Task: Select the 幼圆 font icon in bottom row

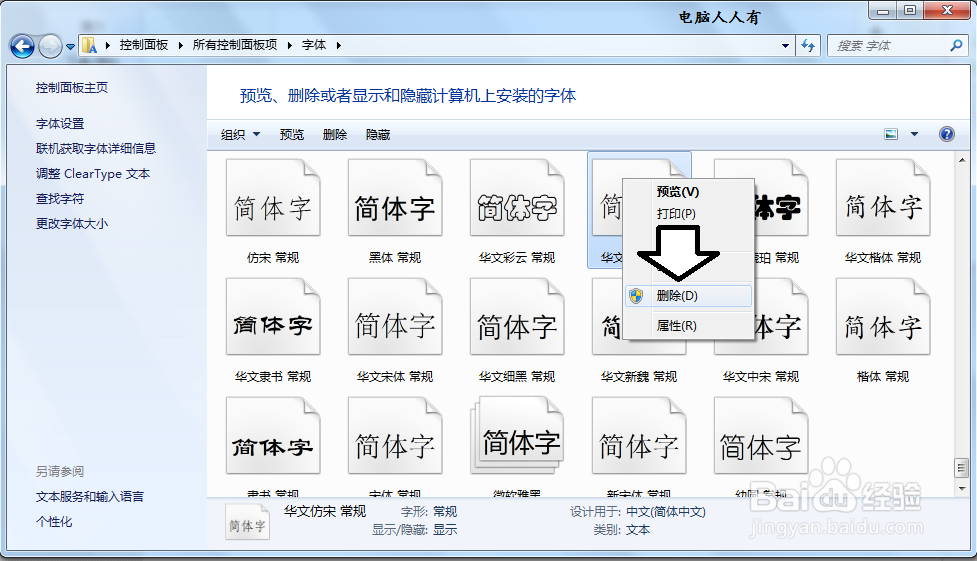Action: point(761,436)
